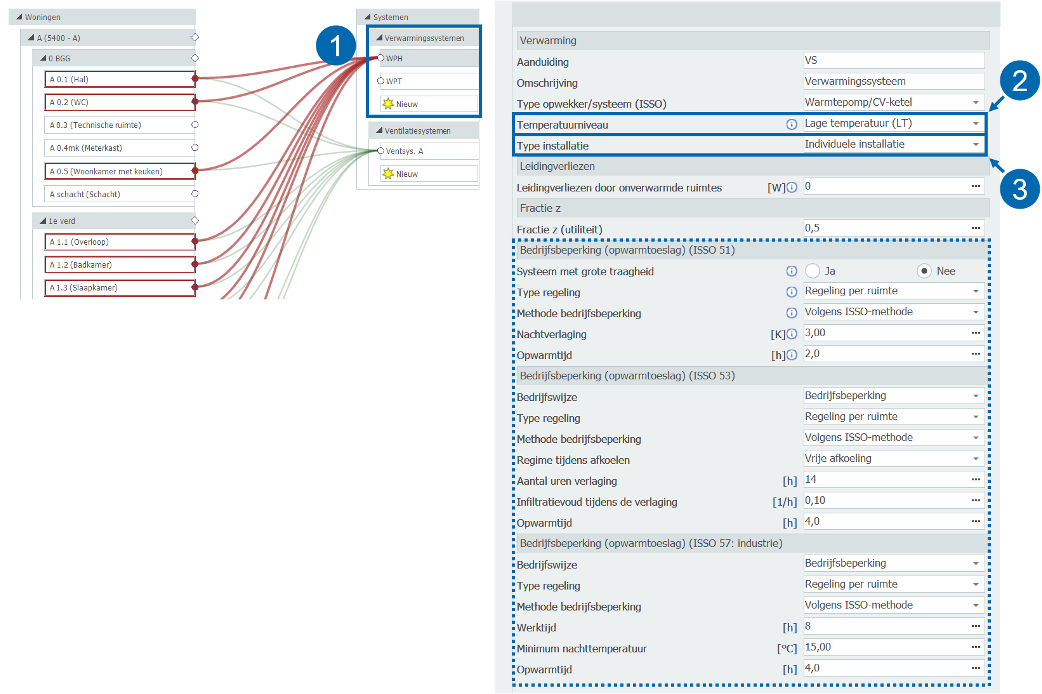1042x694 pixels.
Task: Click info icon beside Systeem met grote traagheid
Action: tap(791, 271)
